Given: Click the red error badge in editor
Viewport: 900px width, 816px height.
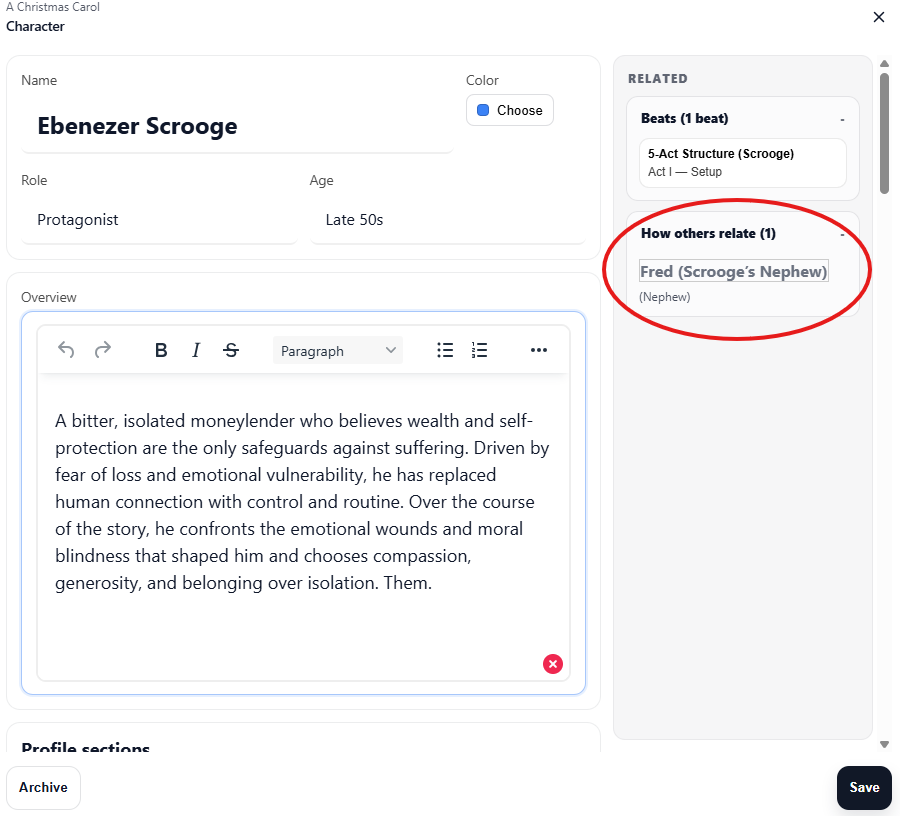Looking at the screenshot, I should tap(553, 663).
